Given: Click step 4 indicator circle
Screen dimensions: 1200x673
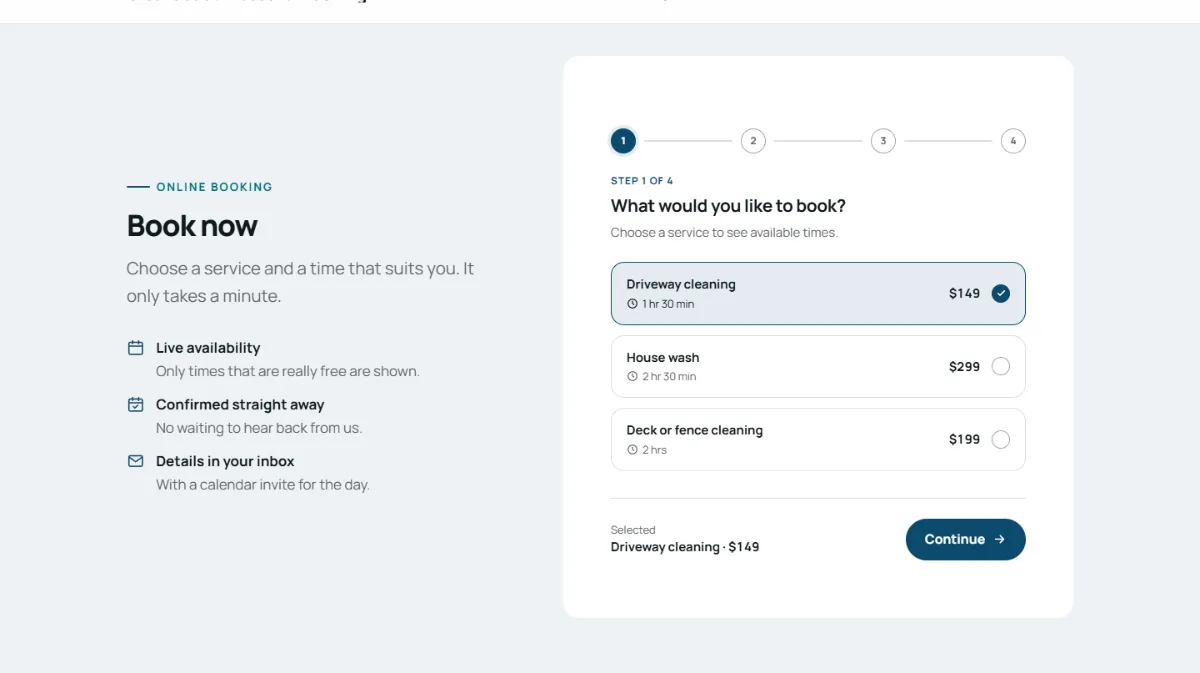Looking at the screenshot, I should pyautogui.click(x=1013, y=141).
